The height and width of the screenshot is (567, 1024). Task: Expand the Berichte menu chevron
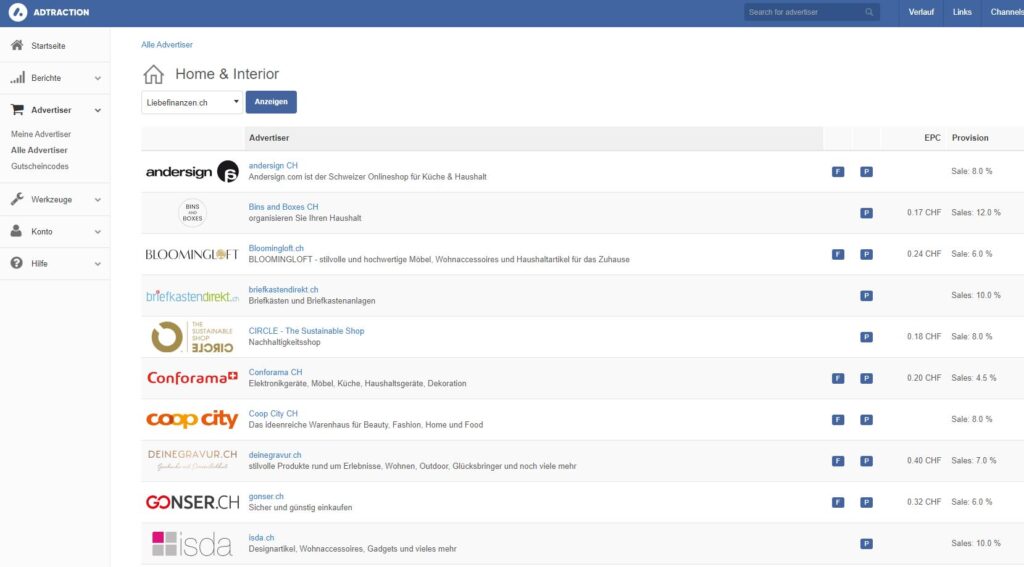click(x=97, y=78)
